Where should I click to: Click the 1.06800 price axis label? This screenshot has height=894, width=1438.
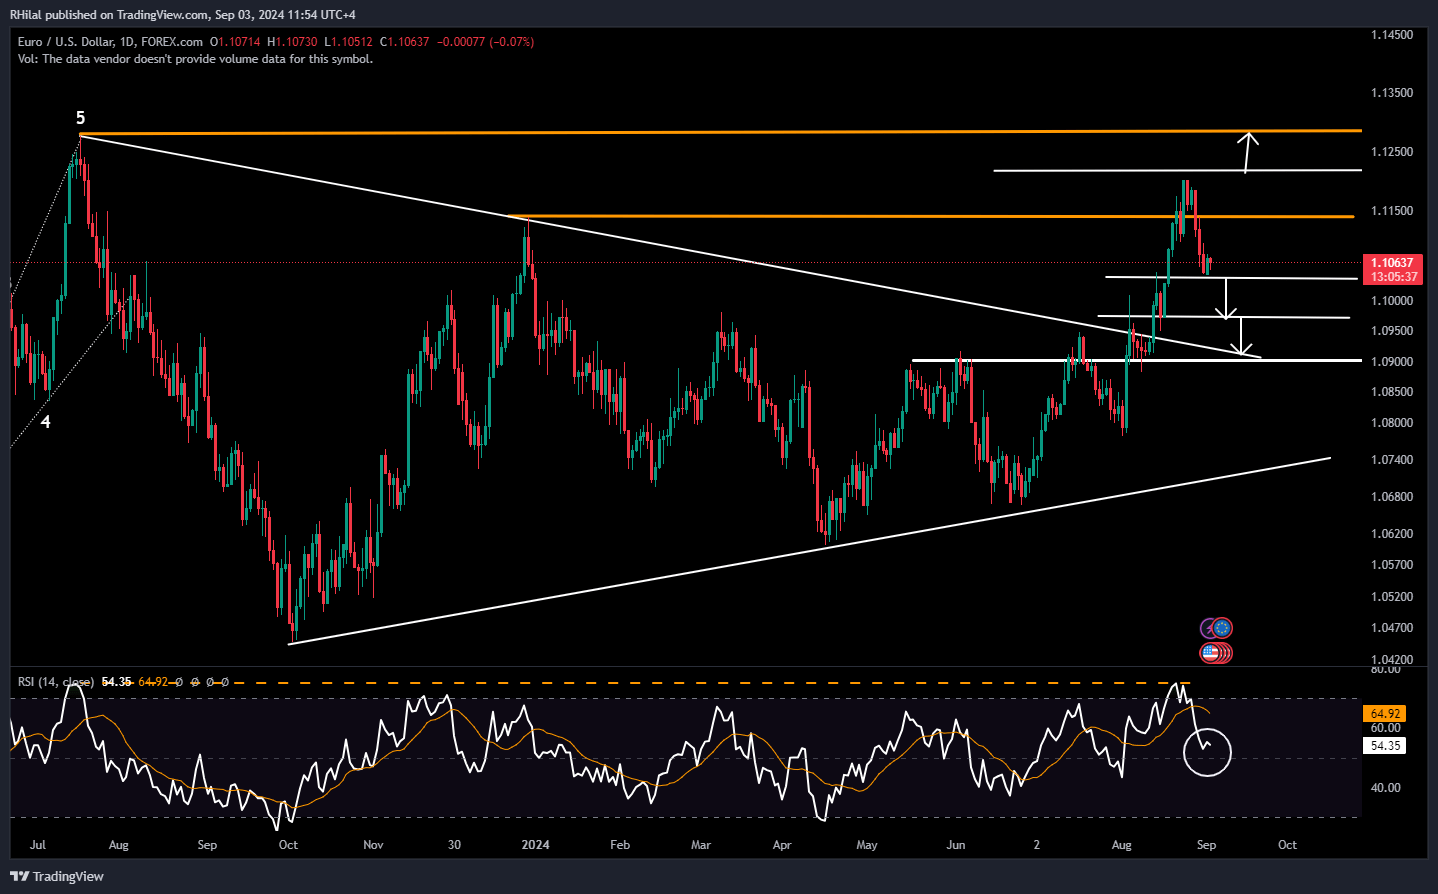click(x=1392, y=497)
